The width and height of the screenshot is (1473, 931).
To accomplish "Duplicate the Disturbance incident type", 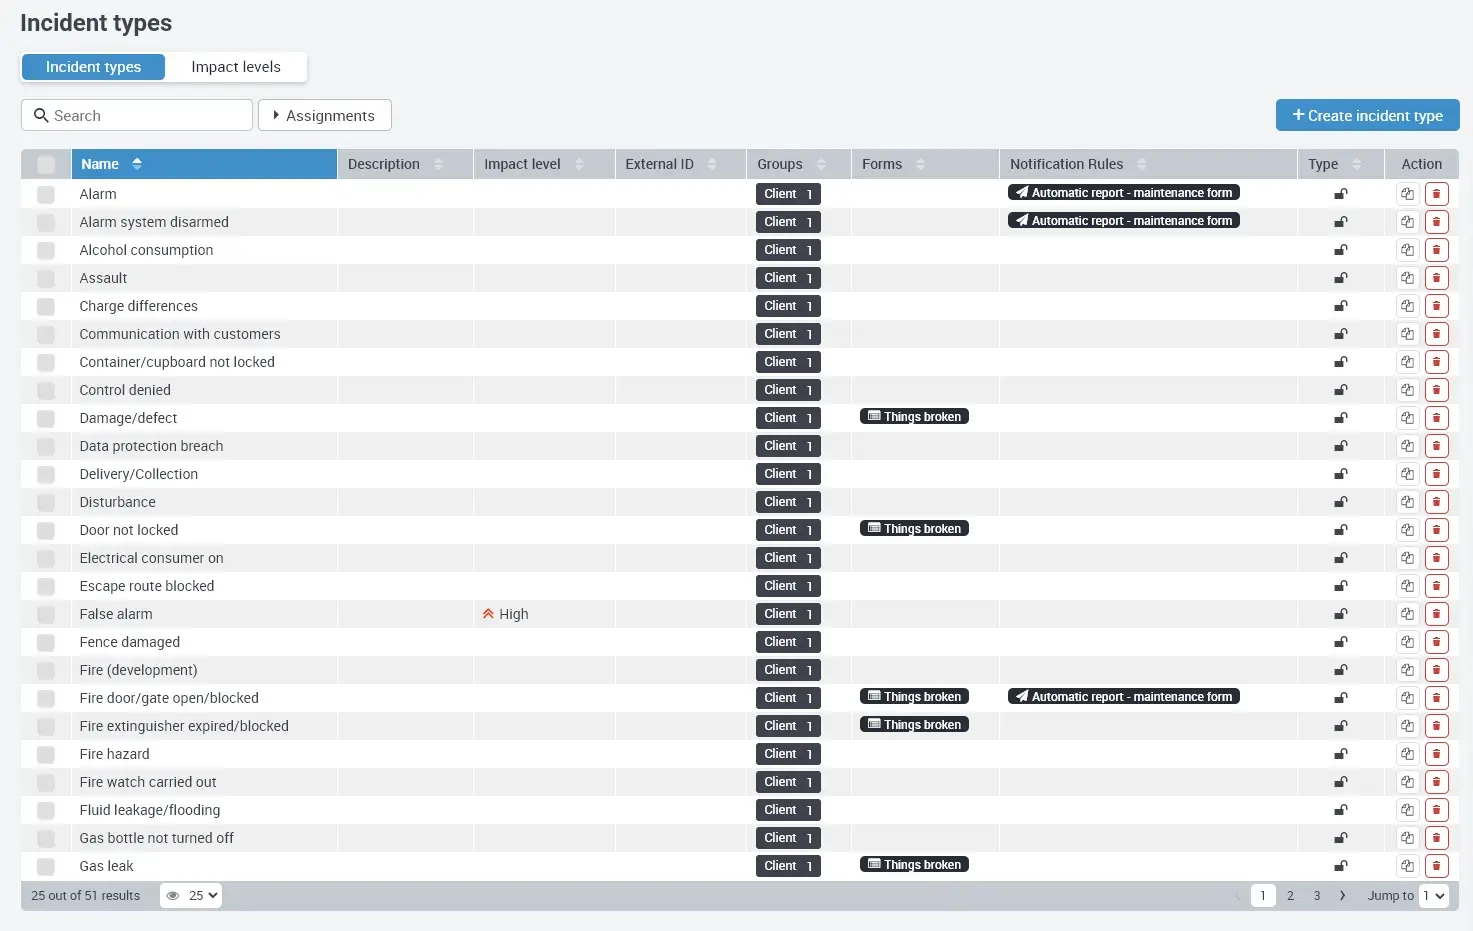I will pos(1406,501).
